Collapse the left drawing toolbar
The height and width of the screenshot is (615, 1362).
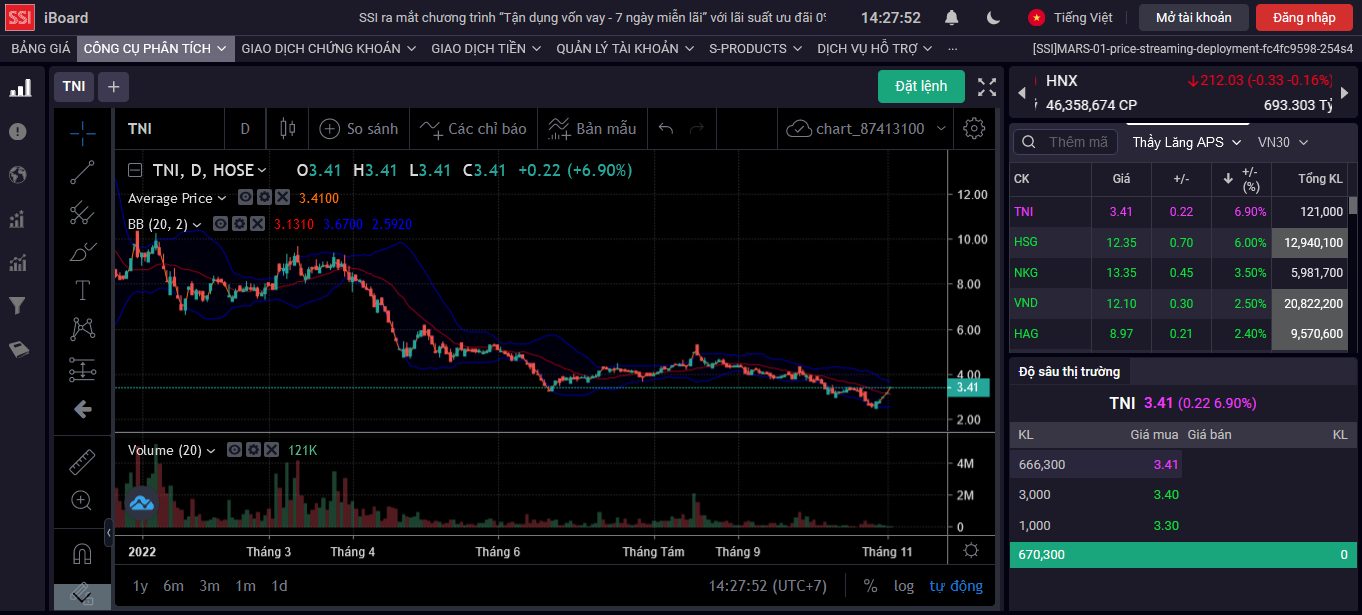point(108,534)
